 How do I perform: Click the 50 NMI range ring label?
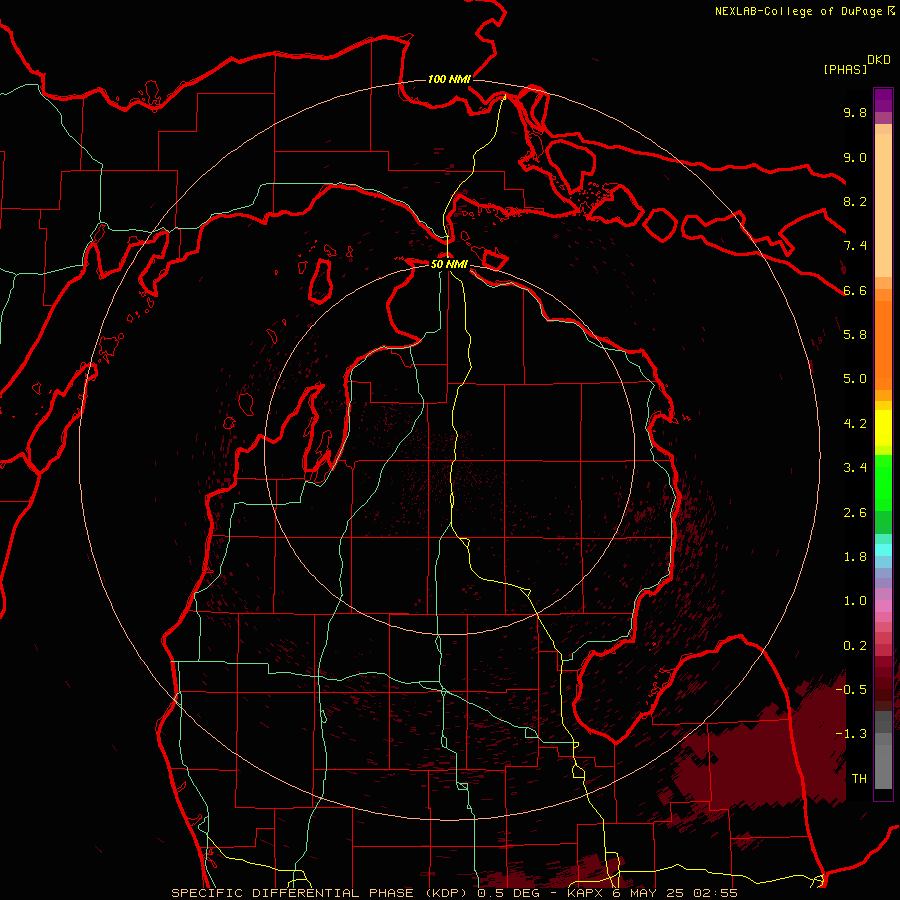pyautogui.click(x=449, y=264)
